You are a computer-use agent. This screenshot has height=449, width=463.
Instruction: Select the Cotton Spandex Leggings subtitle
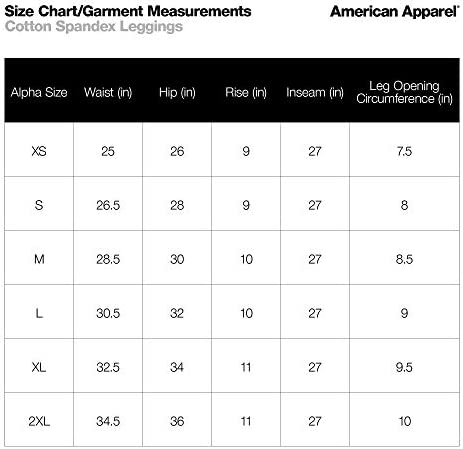tap(94, 27)
